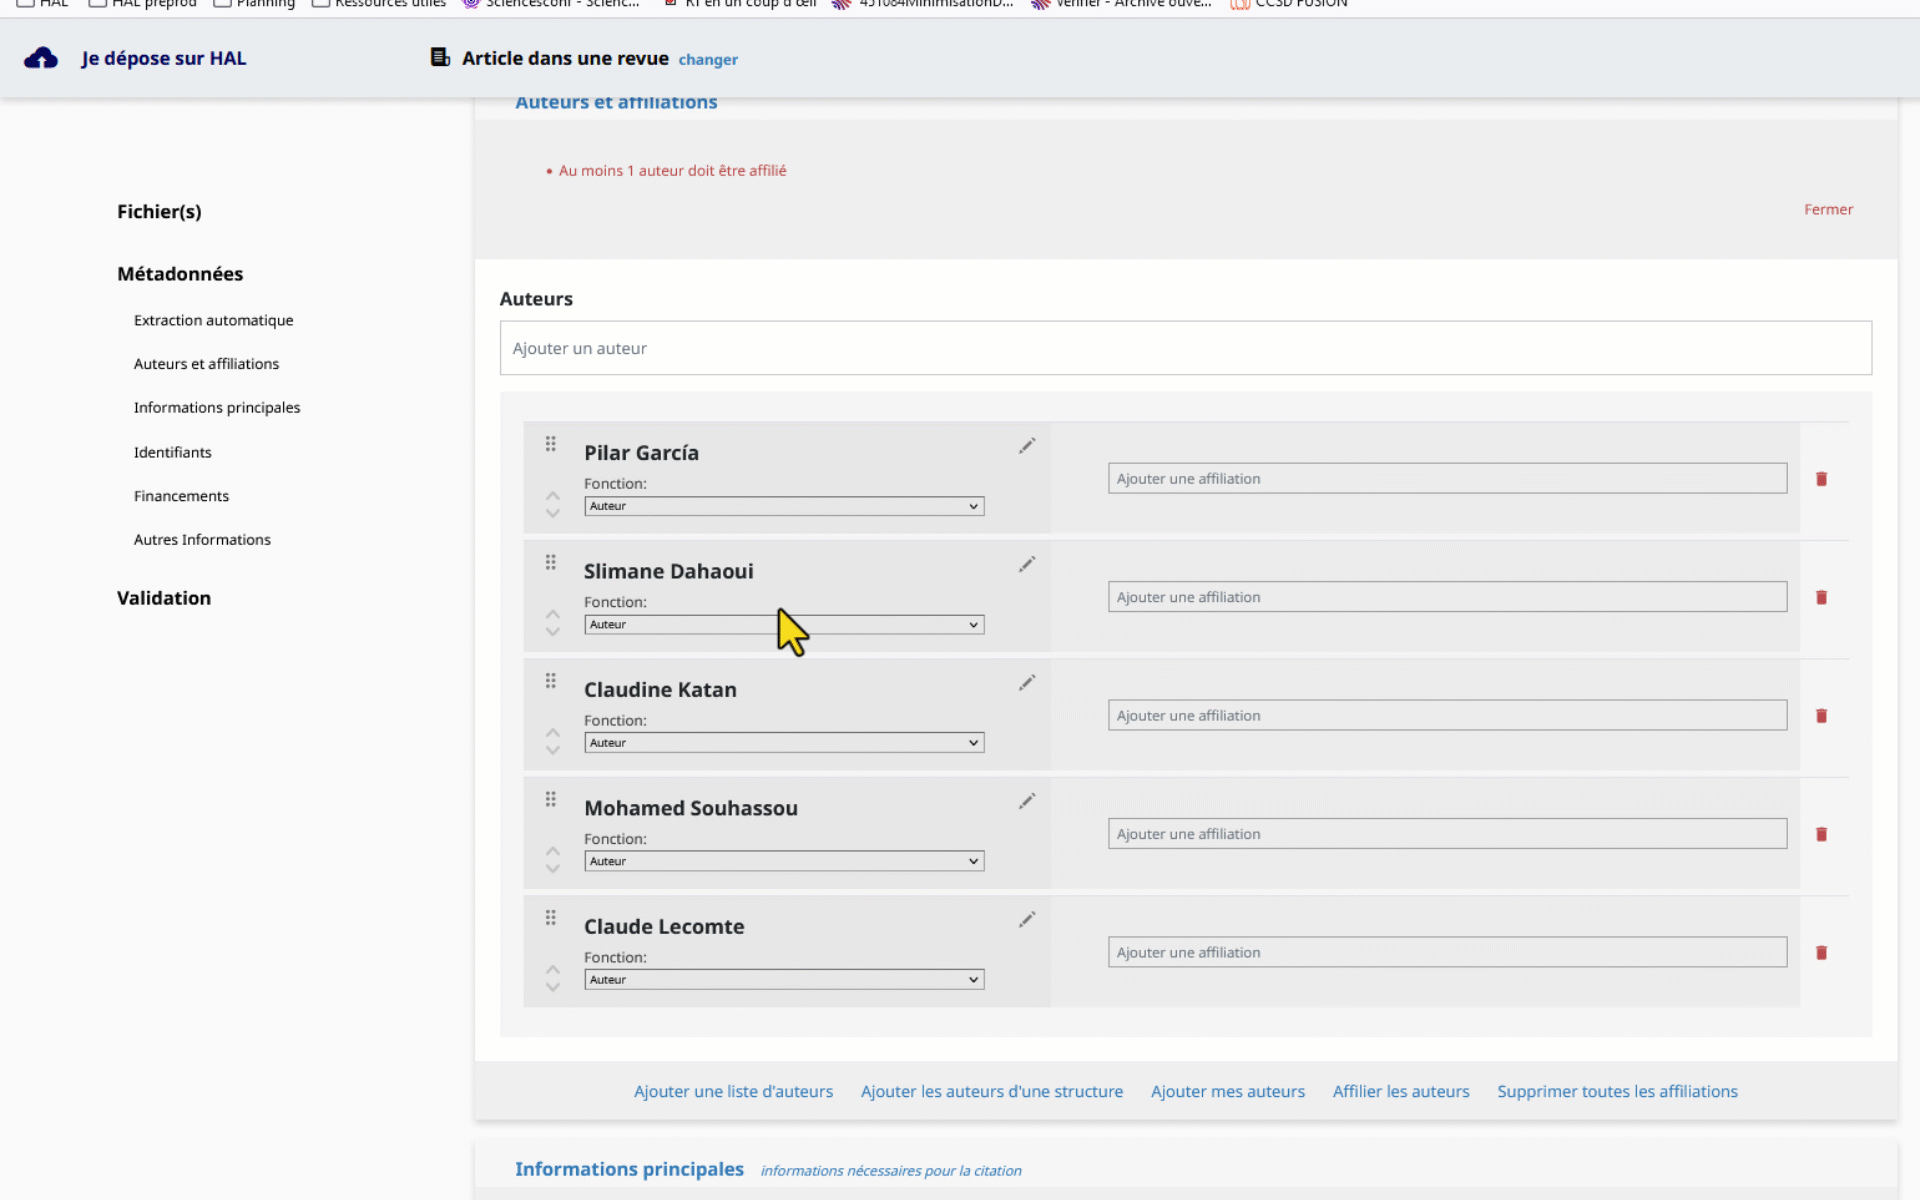Image resolution: width=1920 pixels, height=1200 pixels.
Task: Expand the Financements section
Action: (181, 495)
